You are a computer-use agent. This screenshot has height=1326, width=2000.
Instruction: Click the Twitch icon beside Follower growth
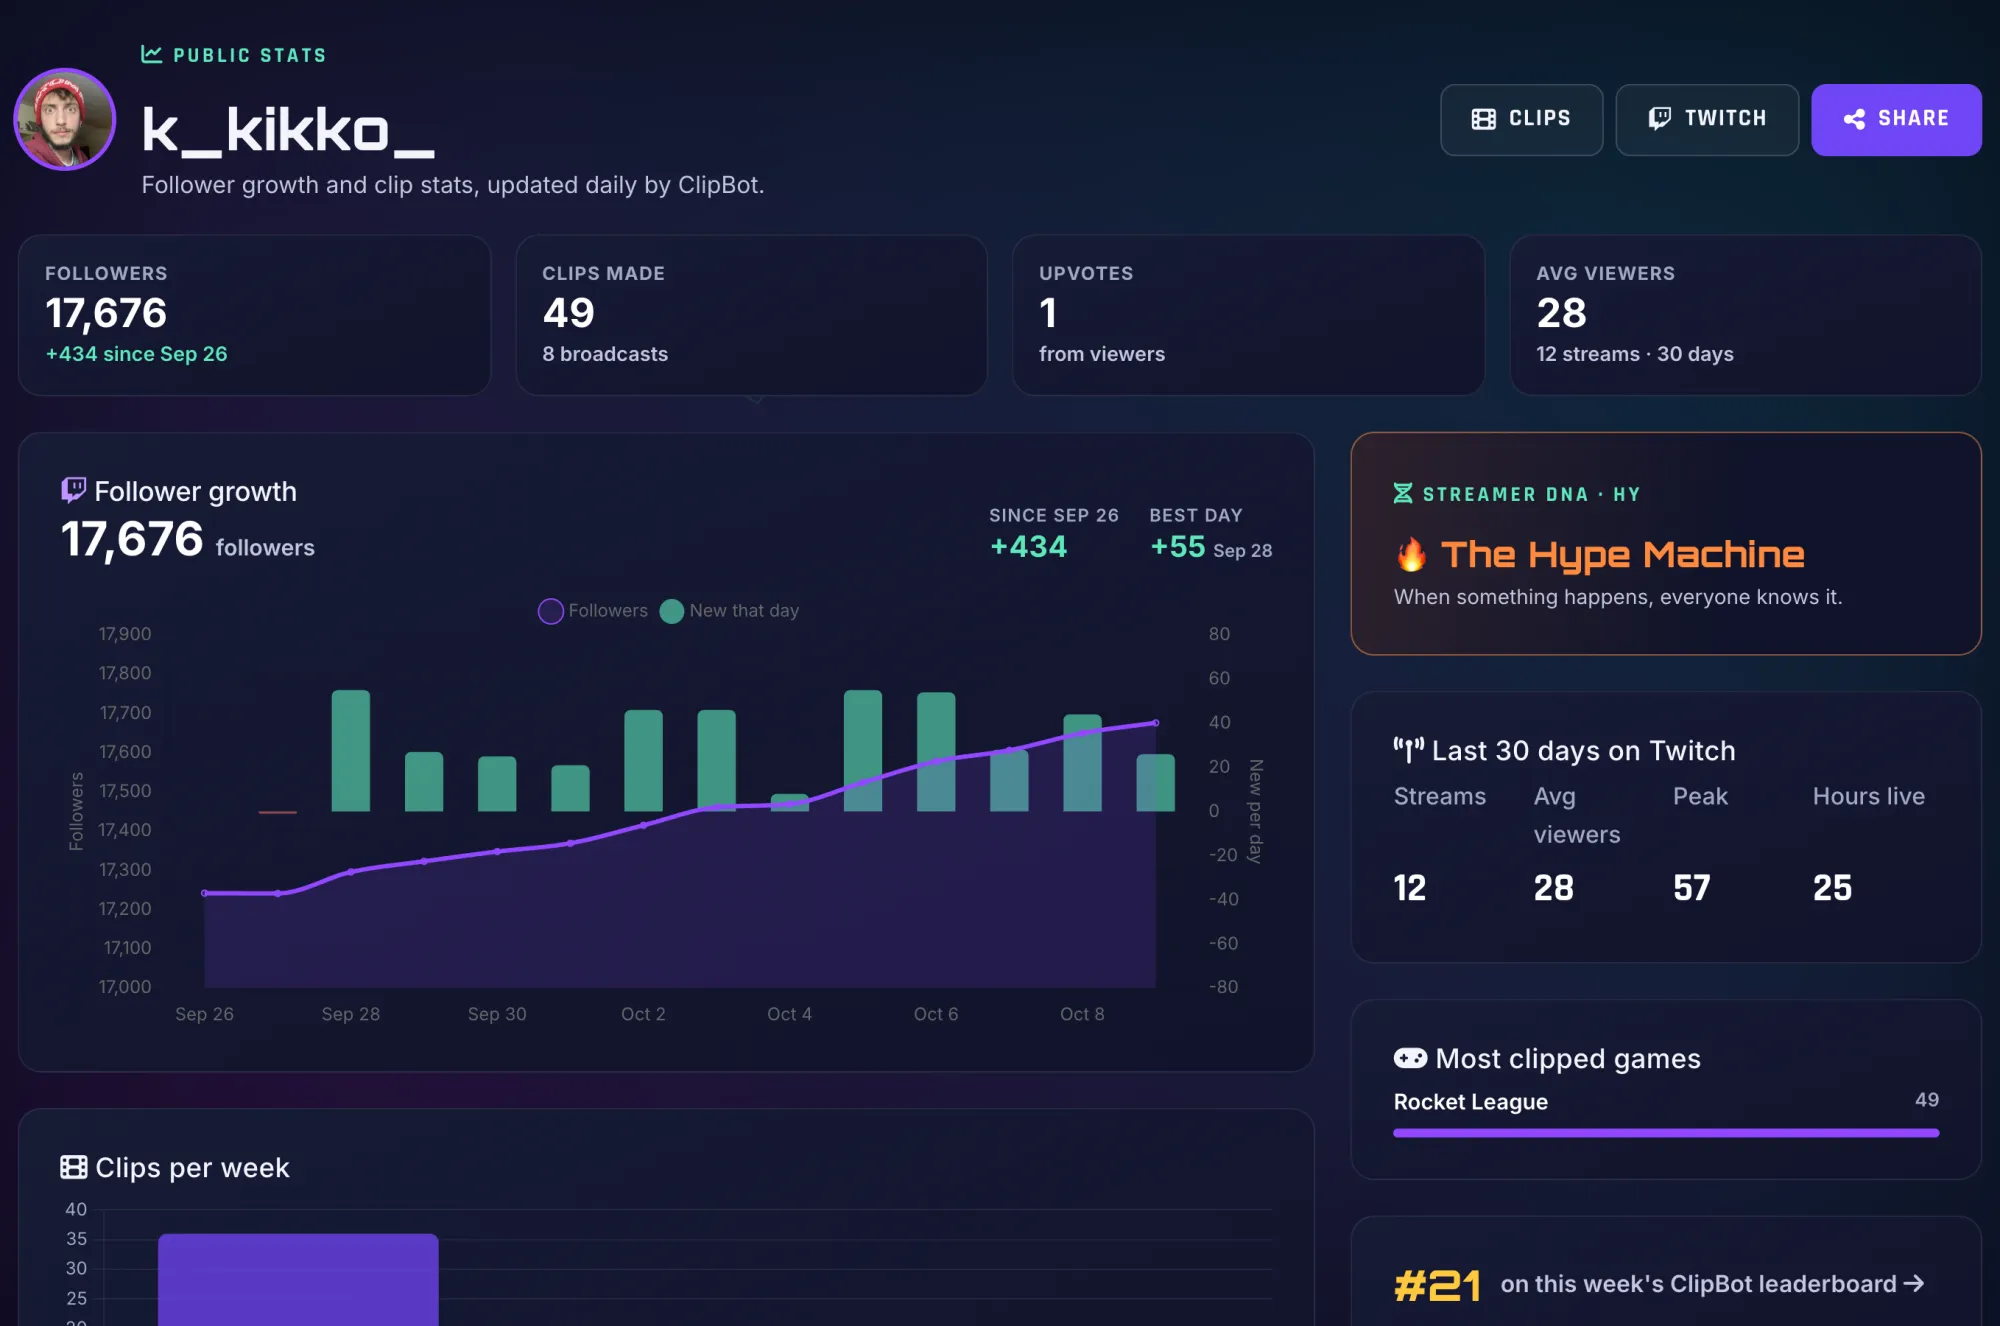(x=73, y=490)
